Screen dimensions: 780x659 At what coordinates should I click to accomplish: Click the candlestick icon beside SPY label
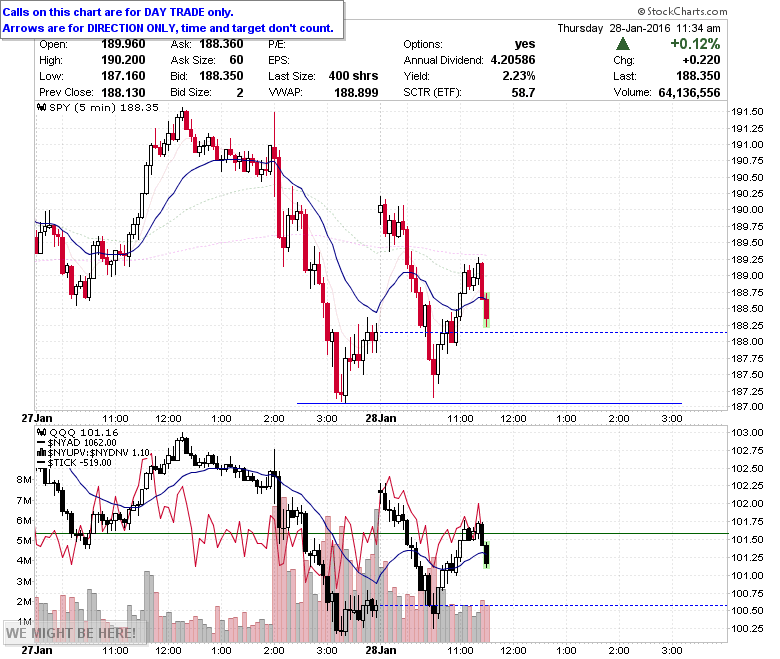[x=42, y=107]
